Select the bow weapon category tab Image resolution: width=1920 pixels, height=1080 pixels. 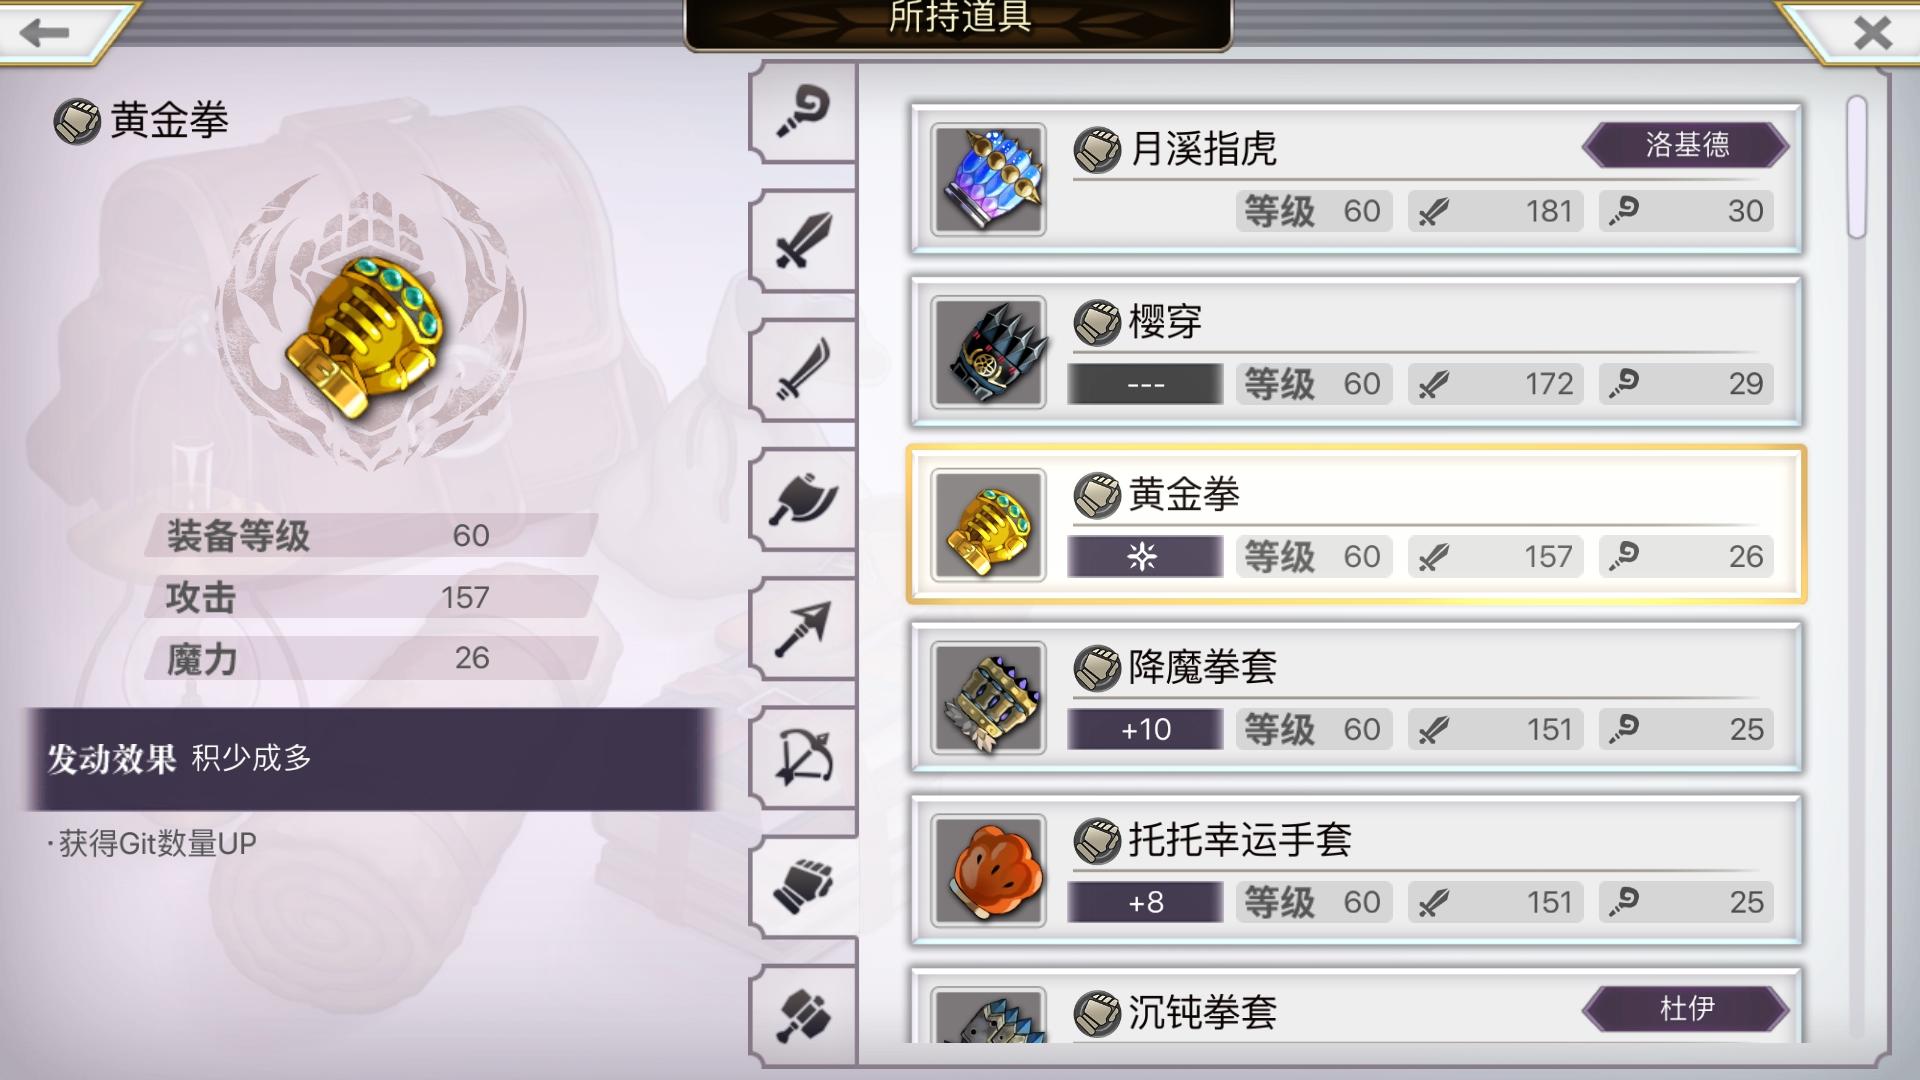(803, 757)
